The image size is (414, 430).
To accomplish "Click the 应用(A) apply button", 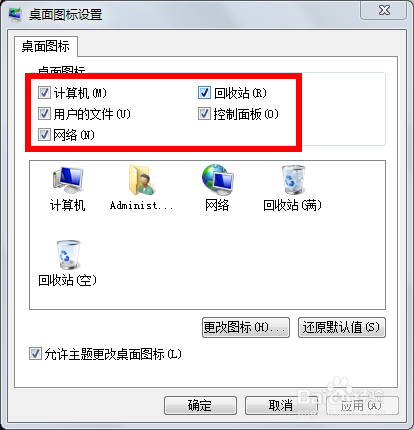I will pyautogui.click(x=362, y=405).
